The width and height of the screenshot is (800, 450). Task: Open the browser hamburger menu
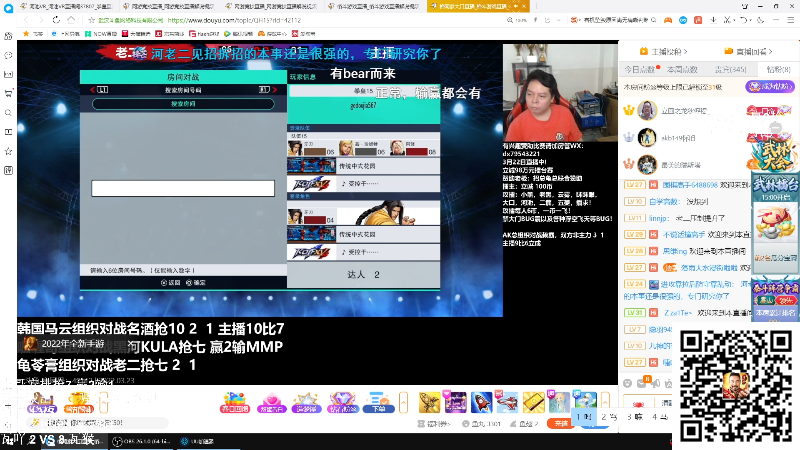click(x=790, y=20)
